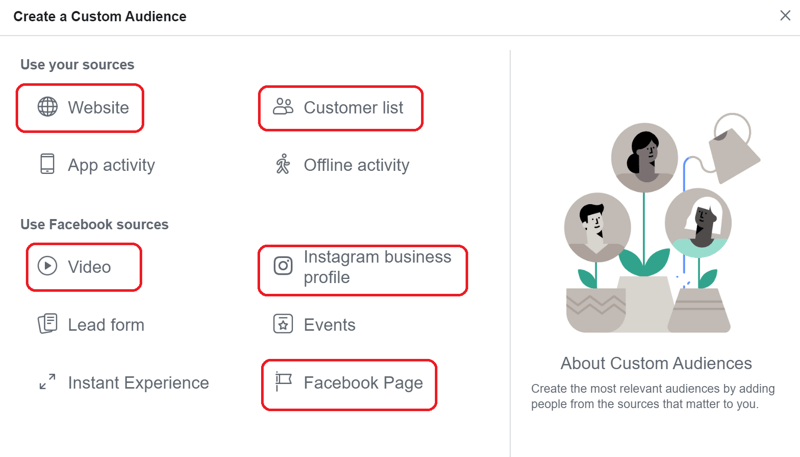Click the Instant Experience expand arrows icon
Viewport: 800px width, 457px height.
47,382
